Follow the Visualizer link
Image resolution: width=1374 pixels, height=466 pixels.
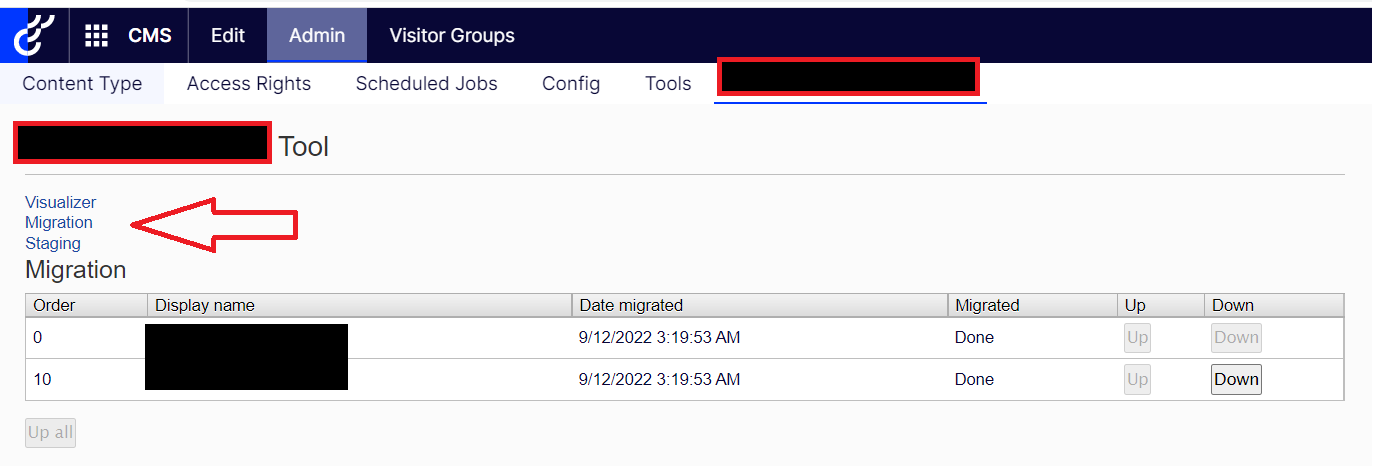click(61, 203)
